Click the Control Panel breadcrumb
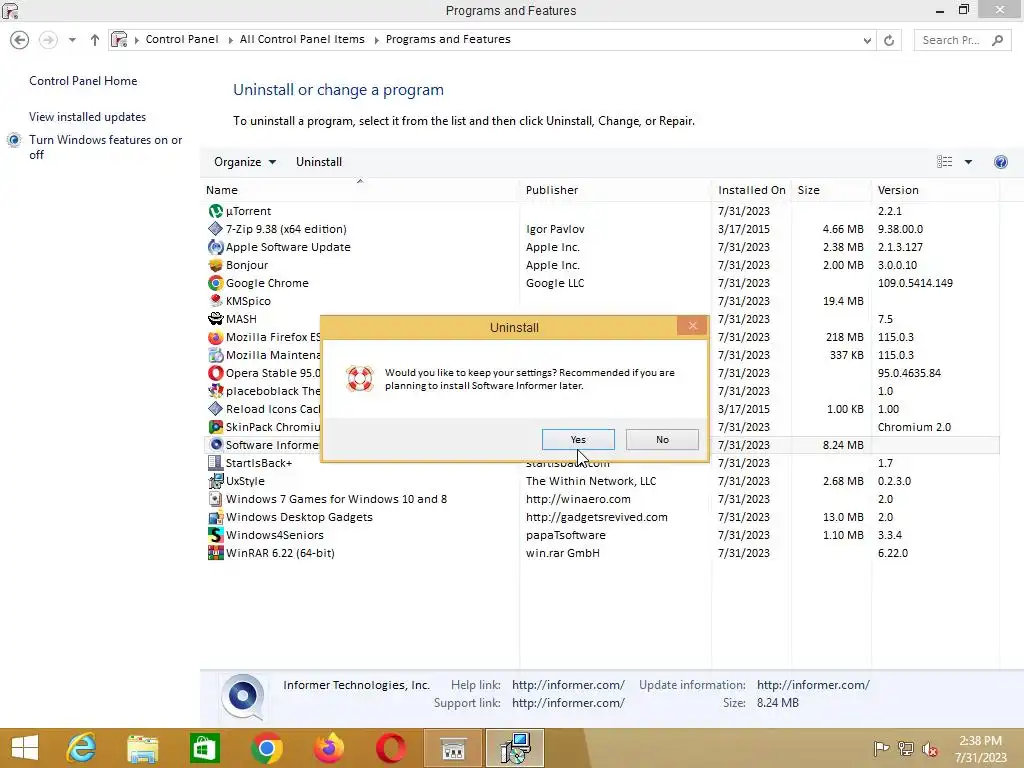 182,39
